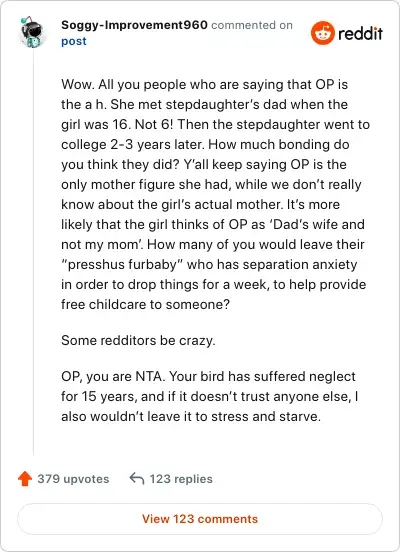Viewport: 400px width, 552px height.
Task: Click the "OP, you are NTA" paragraph
Action: (210, 396)
